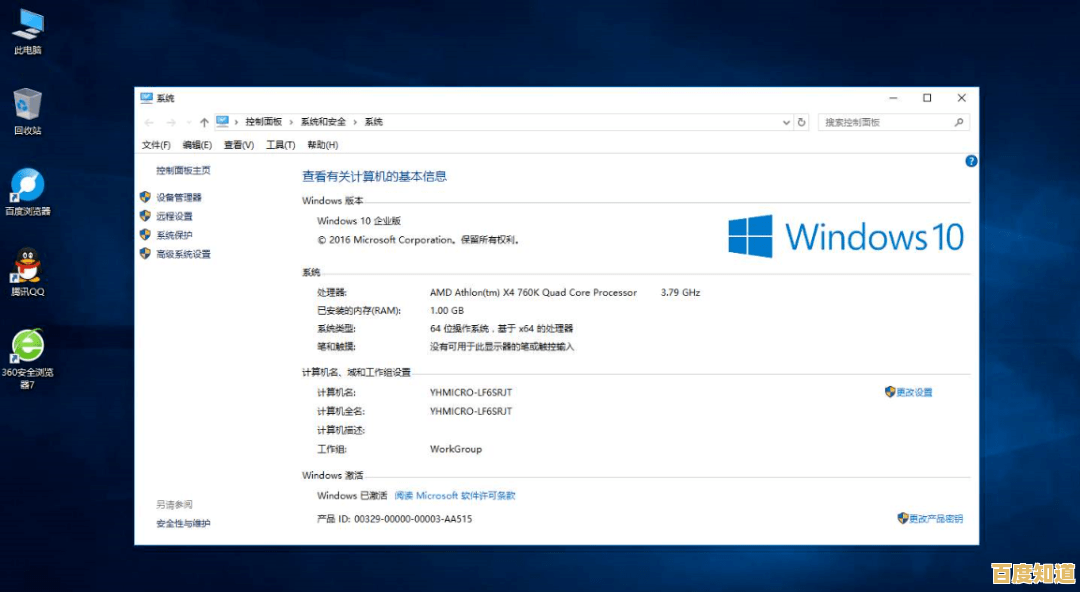Expand the 工具 menu
The height and width of the screenshot is (592, 1080).
tap(277, 143)
